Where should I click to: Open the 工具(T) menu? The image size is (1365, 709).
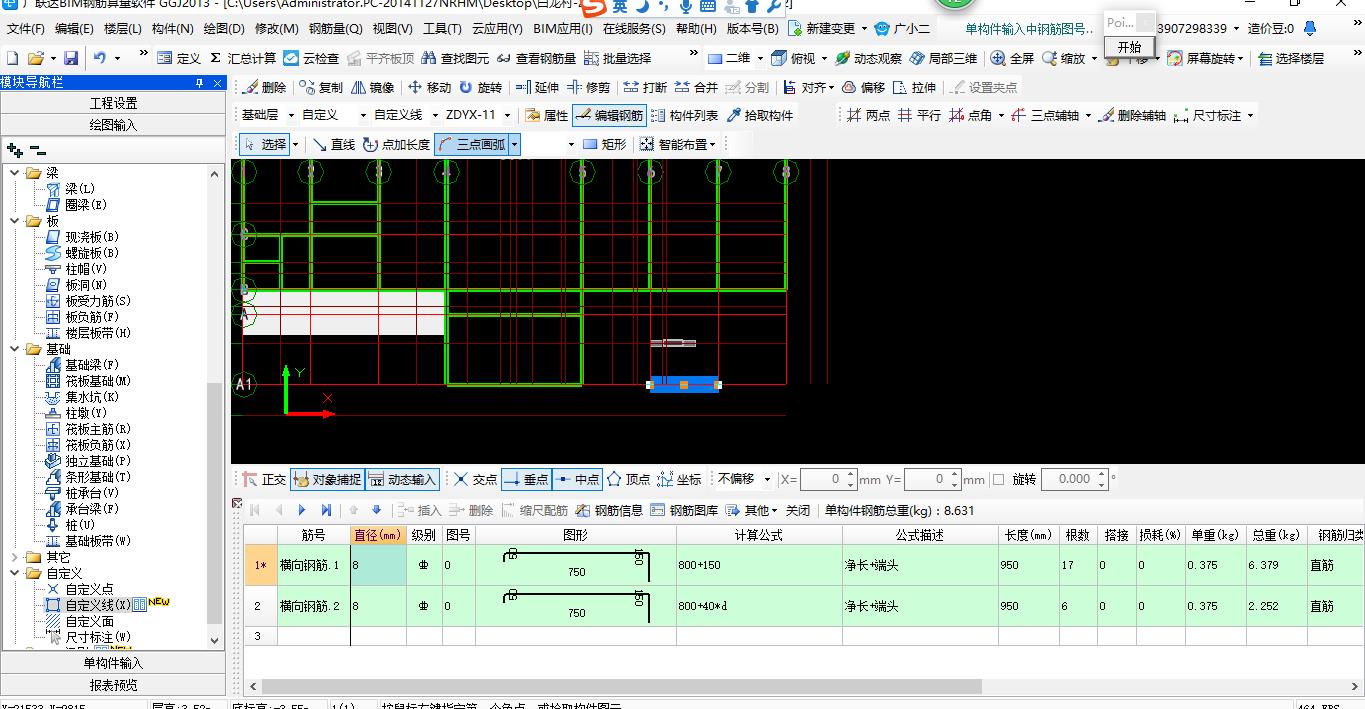[x=442, y=29]
